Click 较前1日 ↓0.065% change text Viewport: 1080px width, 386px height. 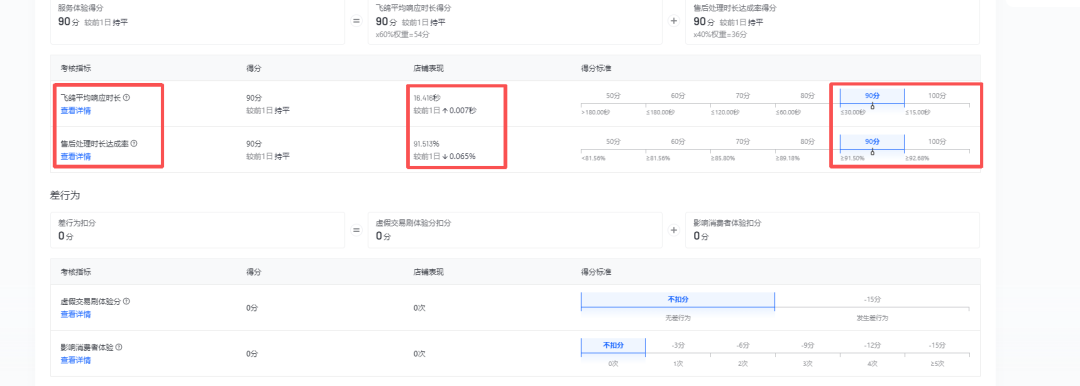click(444, 156)
